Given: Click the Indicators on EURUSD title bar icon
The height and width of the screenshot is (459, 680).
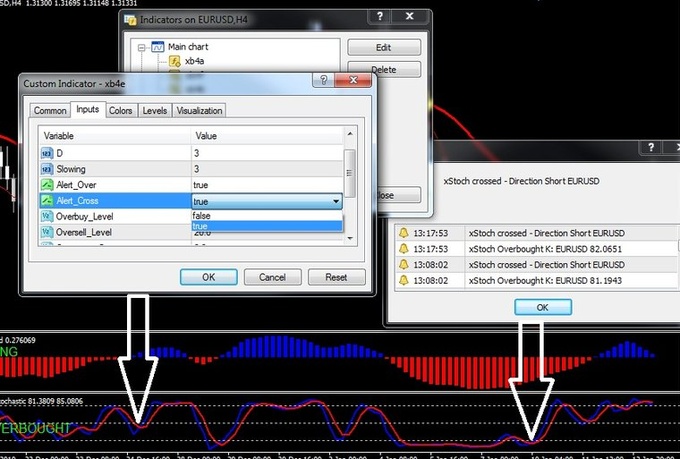Looking at the screenshot, I should pos(130,20).
